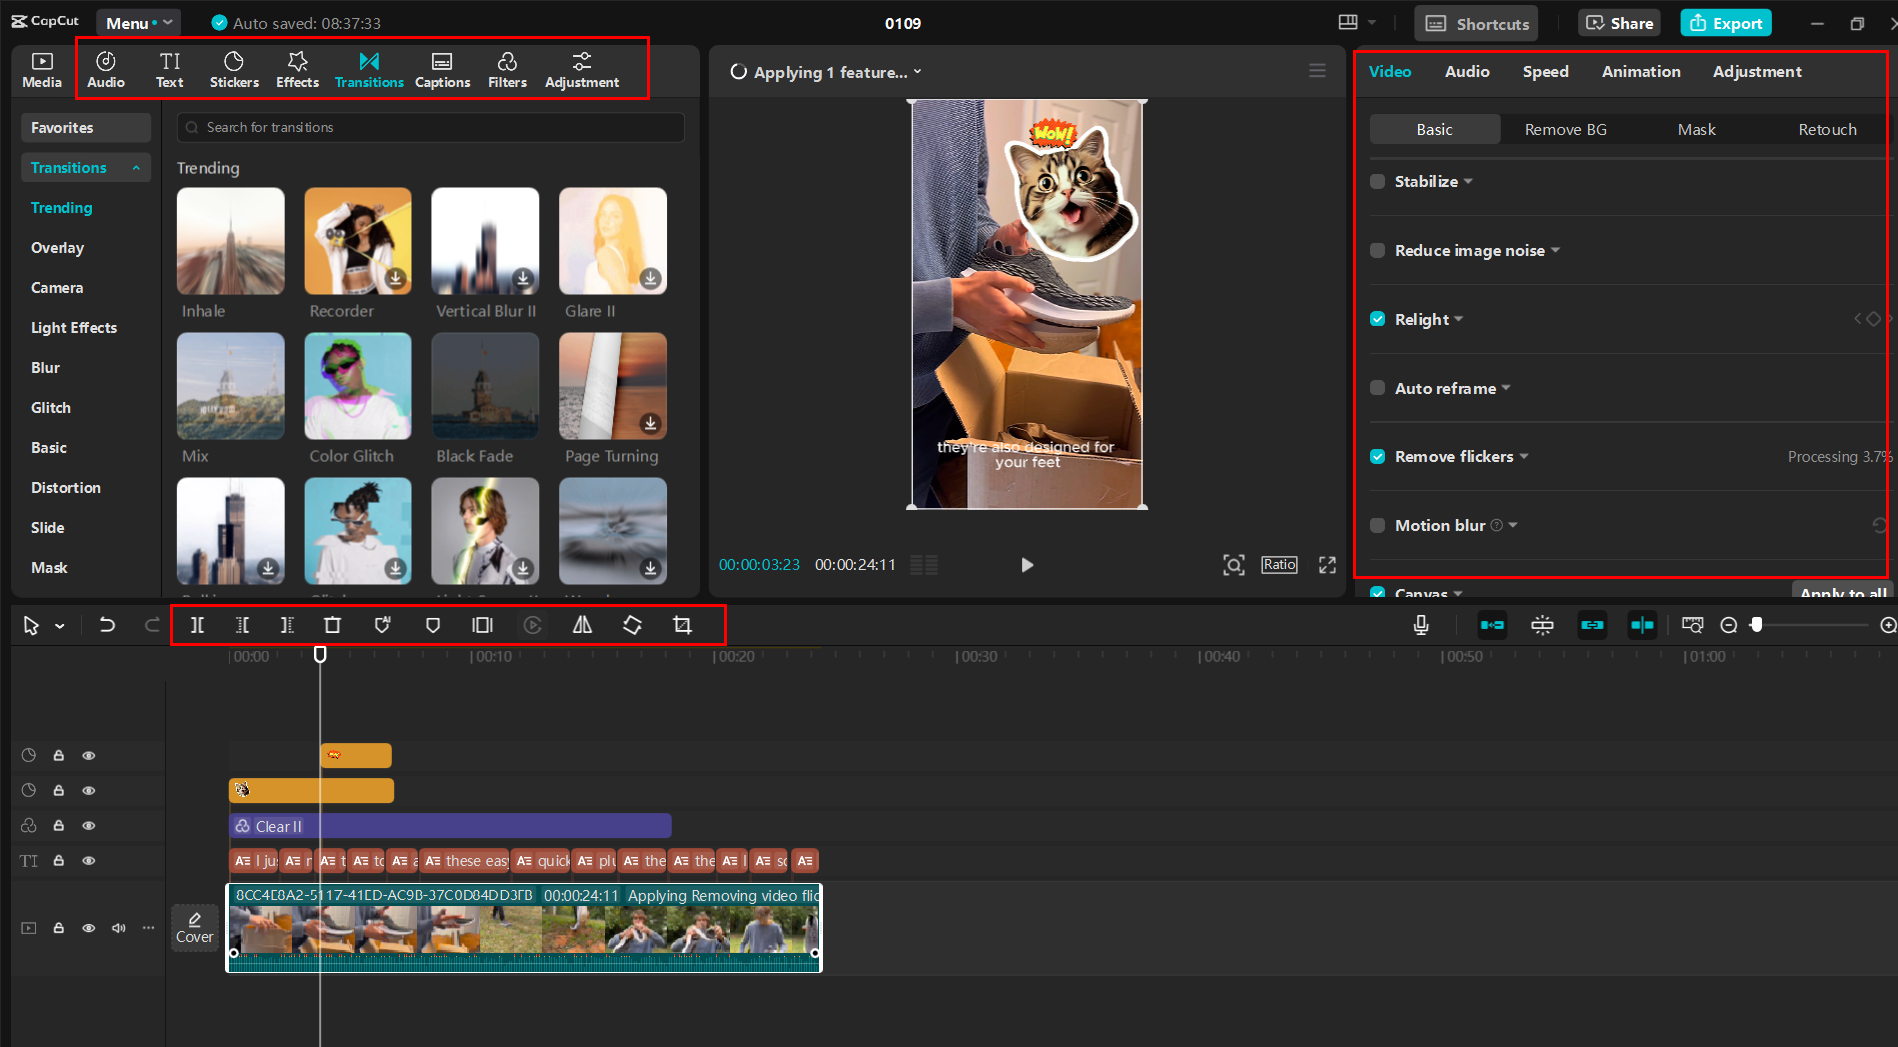Viewport: 1898px width, 1047px height.
Task: Click the Rotate clip icon
Action: (x=632, y=625)
